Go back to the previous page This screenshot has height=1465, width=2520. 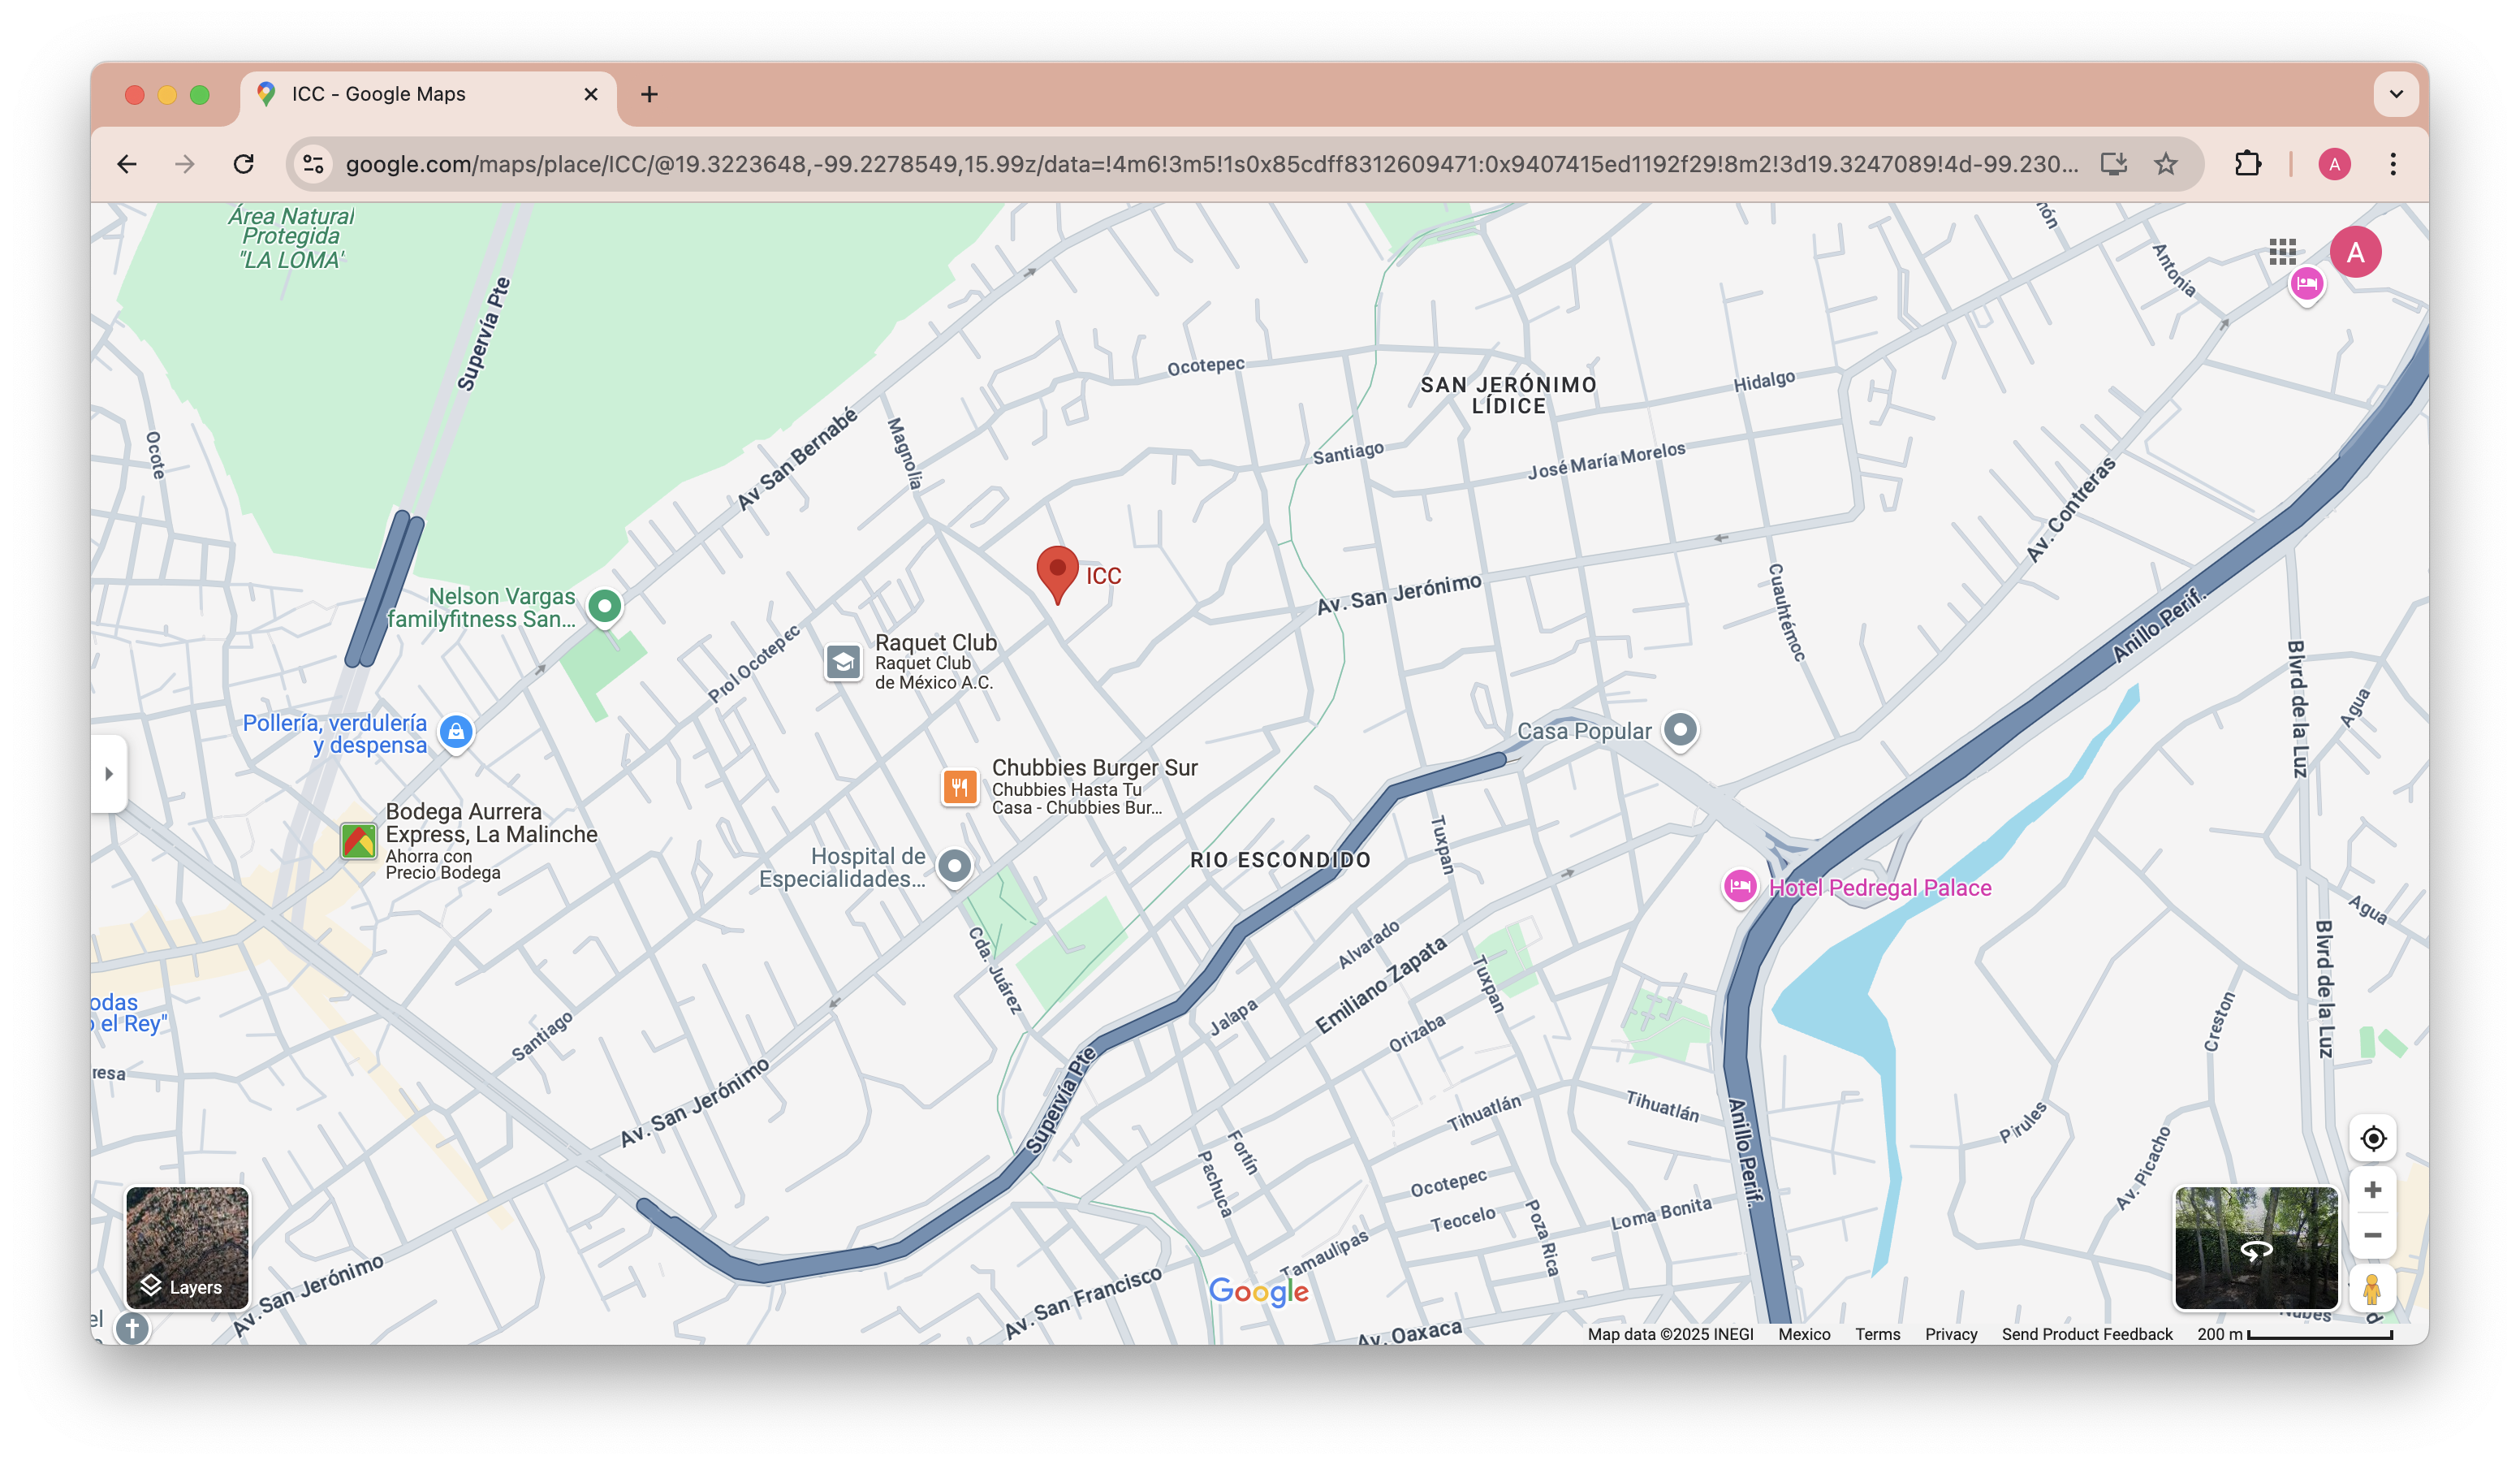pyautogui.click(x=127, y=164)
